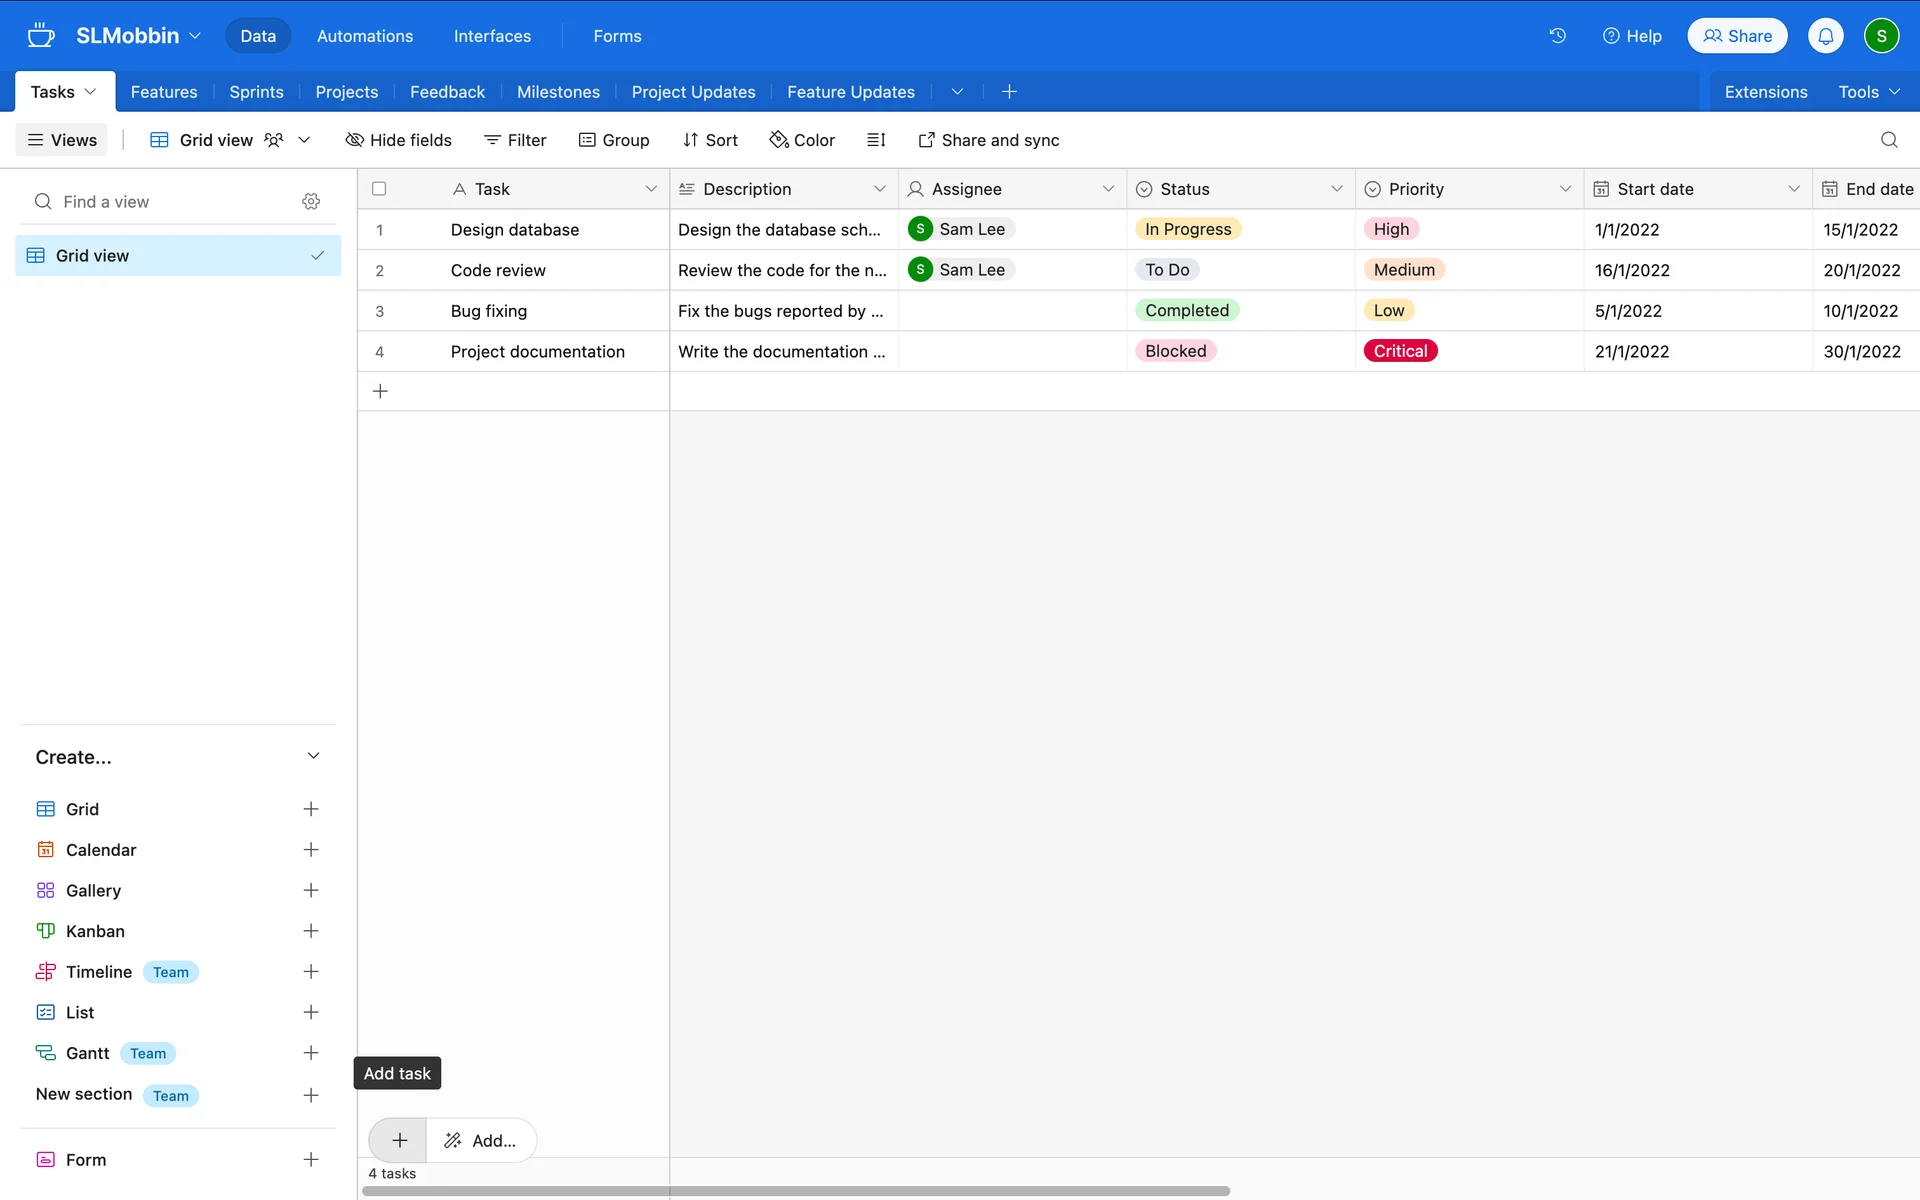This screenshot has height=1200, width=1920.
Task: Check the select-all rows checkbox
Action: [379, 189]
